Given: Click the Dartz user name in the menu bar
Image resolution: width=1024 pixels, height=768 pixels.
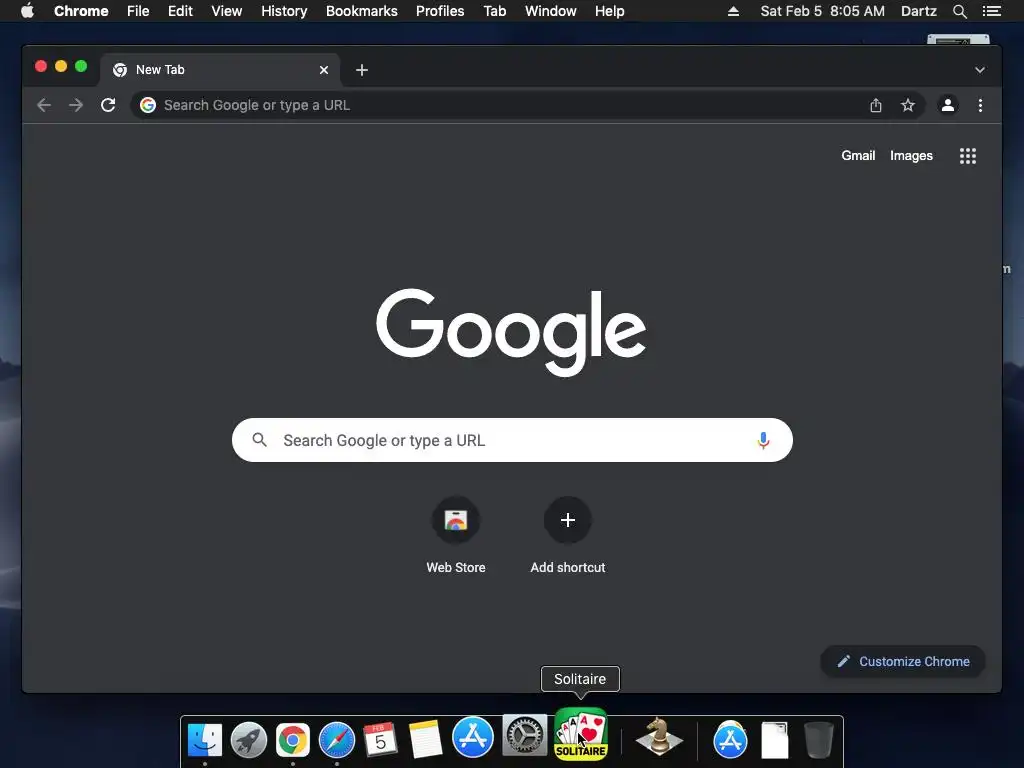Looking at the screenshot, I should [919, 11].
